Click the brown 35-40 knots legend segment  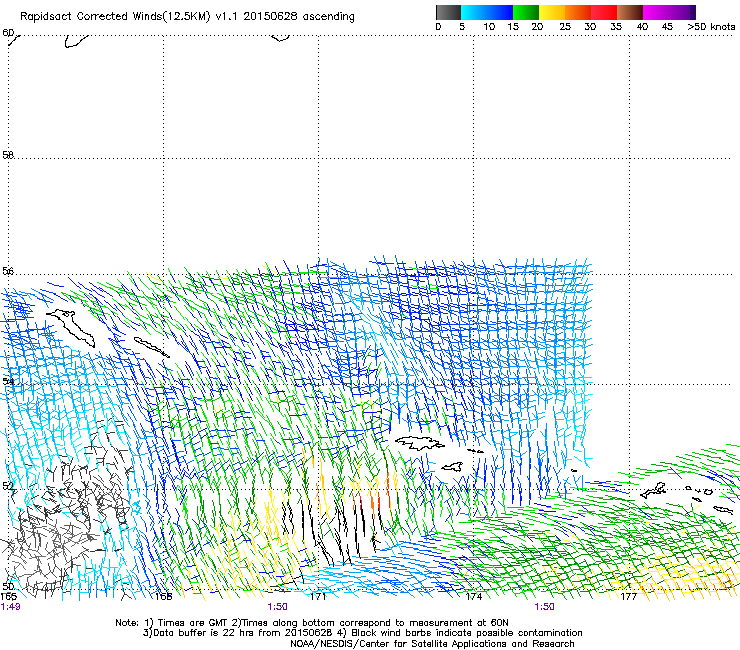tap(630, 12)
